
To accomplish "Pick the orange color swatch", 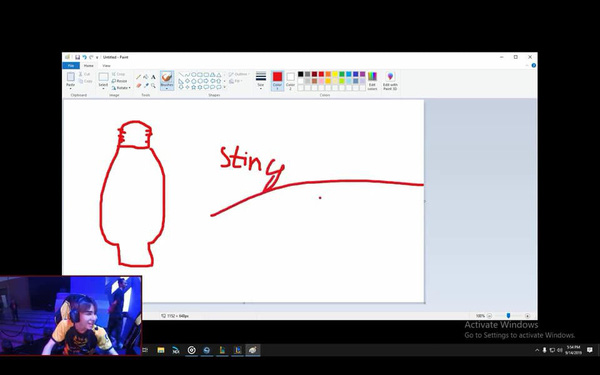I will pyautogui.click(x=328, y=74).
